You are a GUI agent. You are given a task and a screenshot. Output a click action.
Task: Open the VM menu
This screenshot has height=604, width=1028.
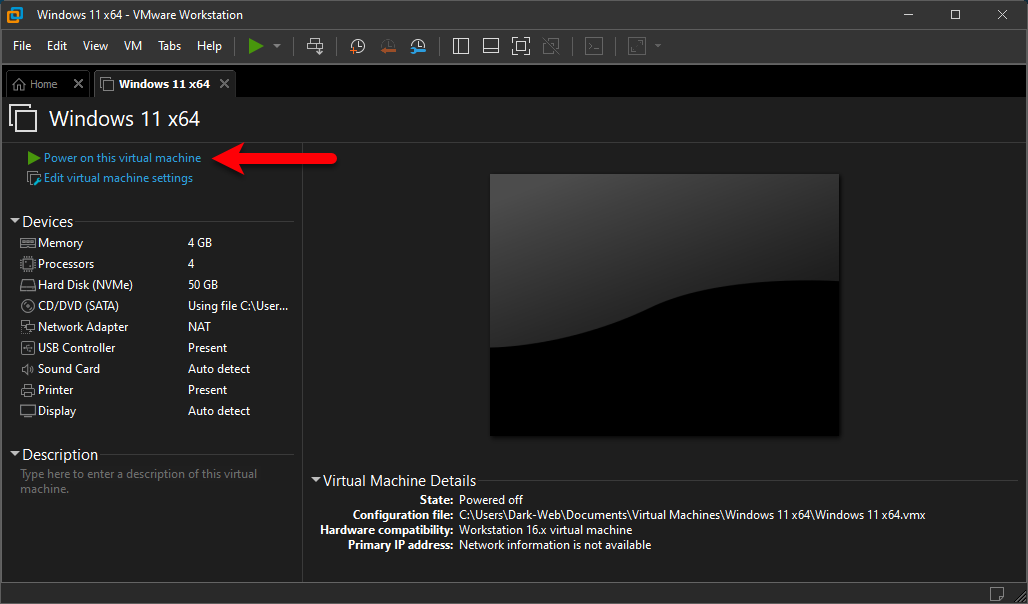[x=133, y=46]
